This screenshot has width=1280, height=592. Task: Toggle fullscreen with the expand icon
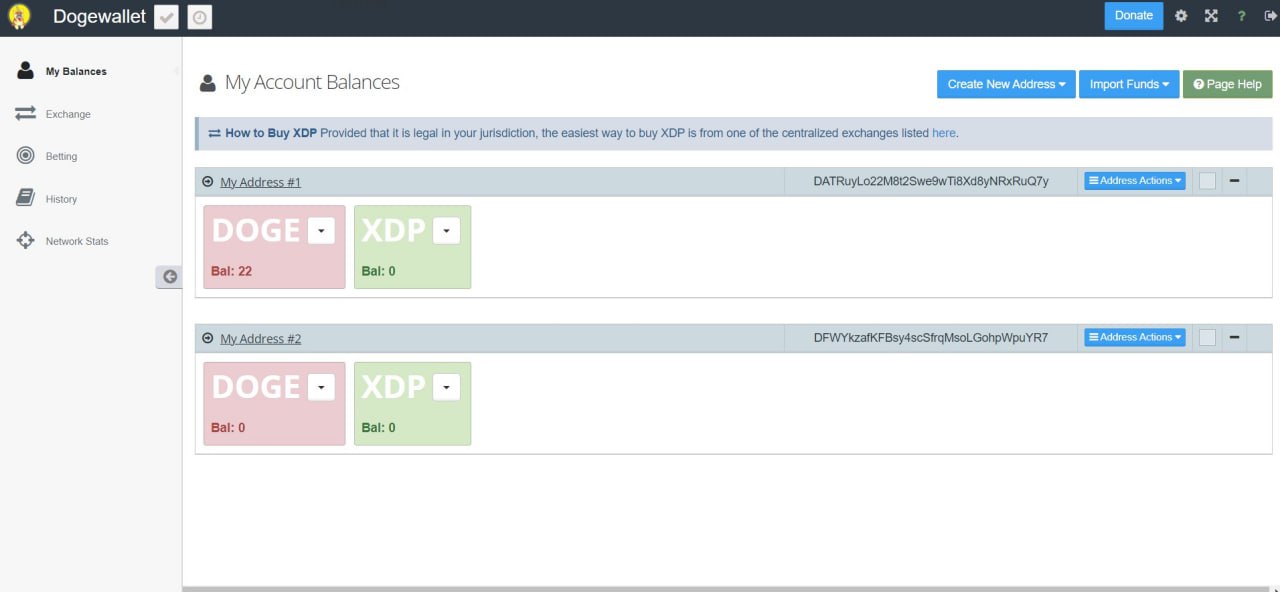(x=1211, y=16)
